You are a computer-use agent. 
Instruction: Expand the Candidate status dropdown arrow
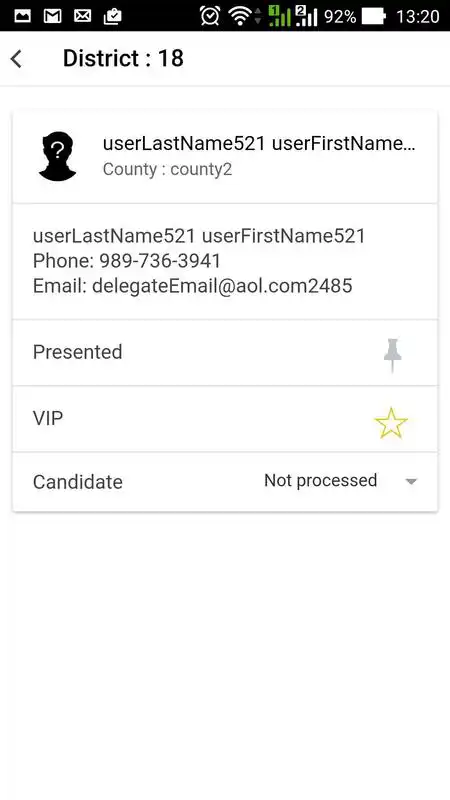click(x=411, y=481)
